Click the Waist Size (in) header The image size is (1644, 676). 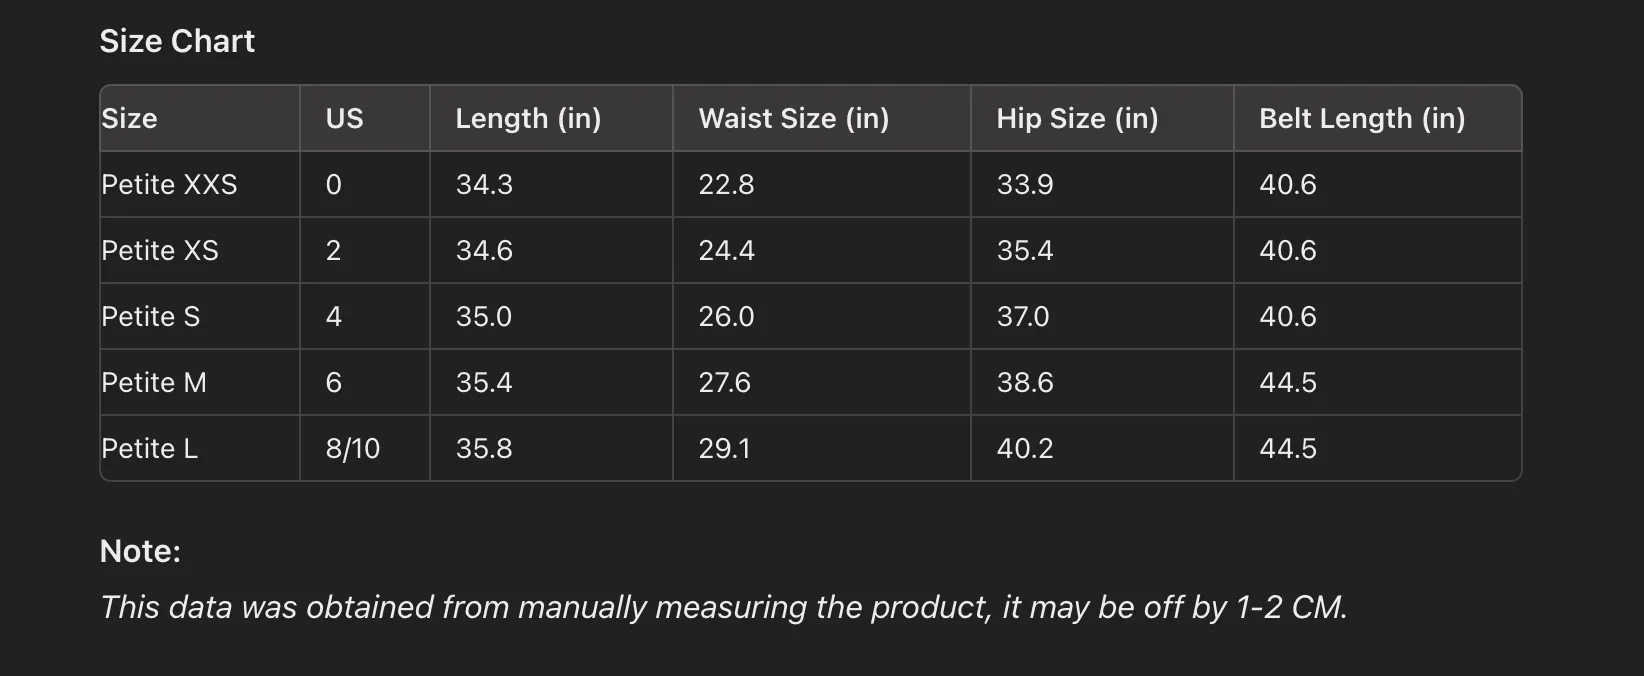pos(793,118)
